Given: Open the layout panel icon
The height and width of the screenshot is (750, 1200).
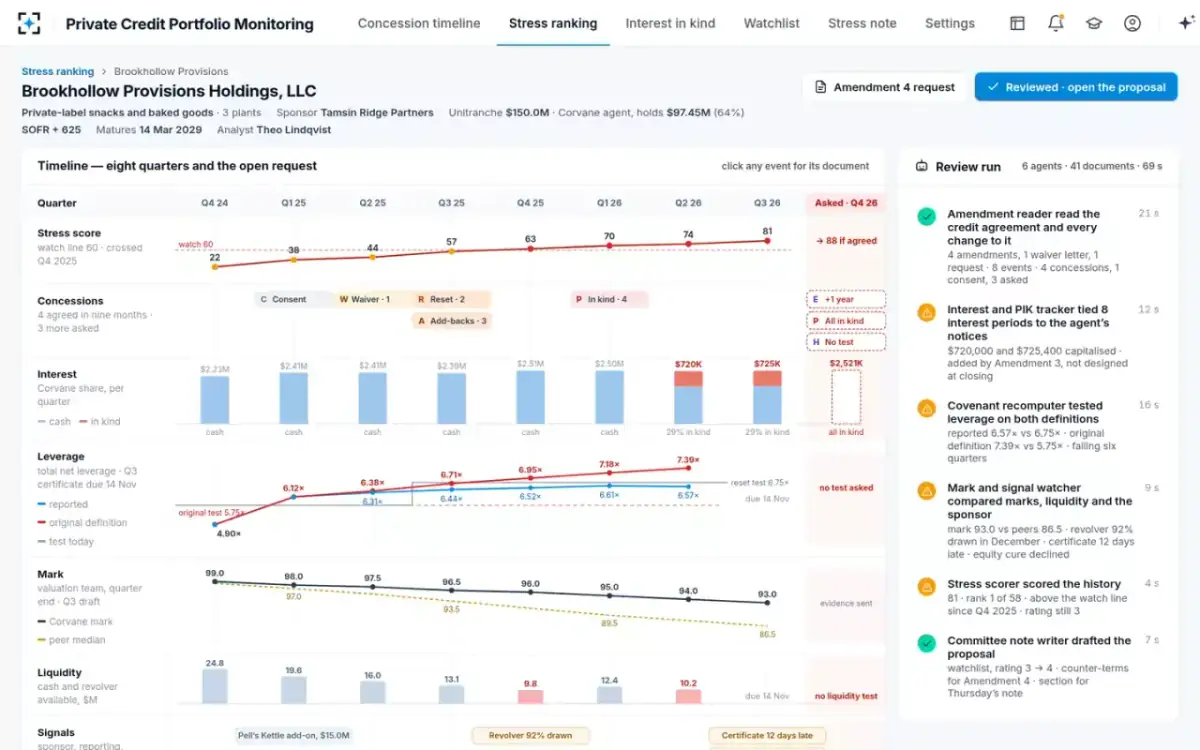Looking at the screenshot, I should (1017, 23).
